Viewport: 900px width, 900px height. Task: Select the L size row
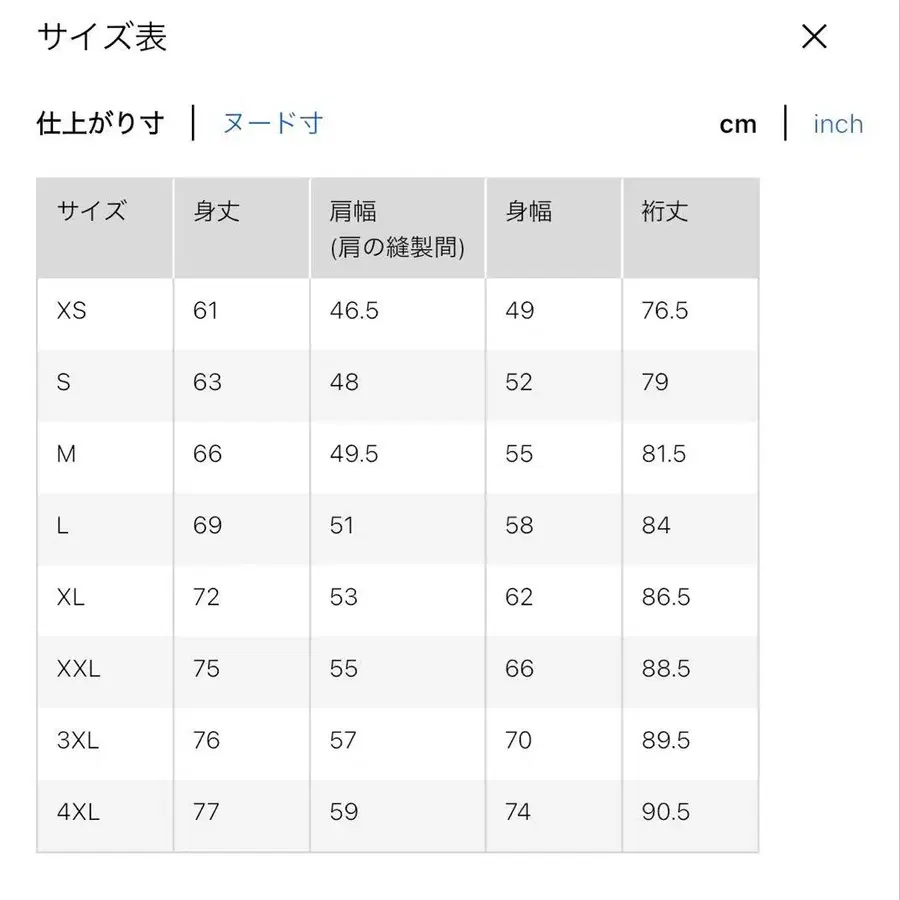(61, 527)
